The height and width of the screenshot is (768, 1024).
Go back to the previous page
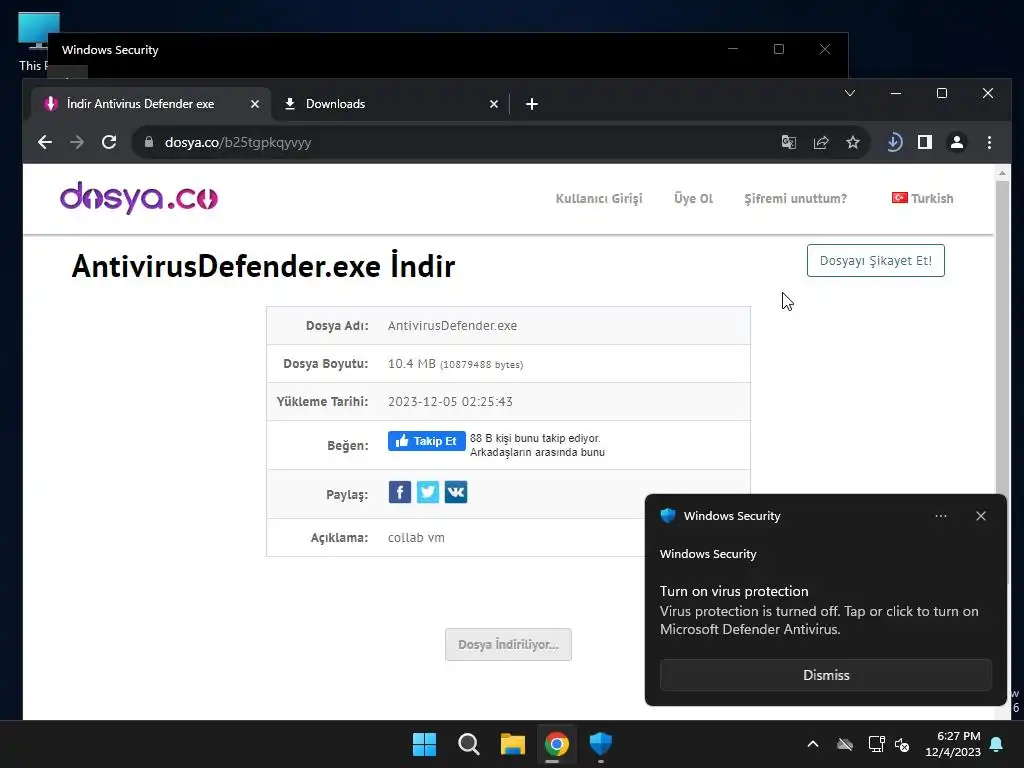[x=44, y=142]
